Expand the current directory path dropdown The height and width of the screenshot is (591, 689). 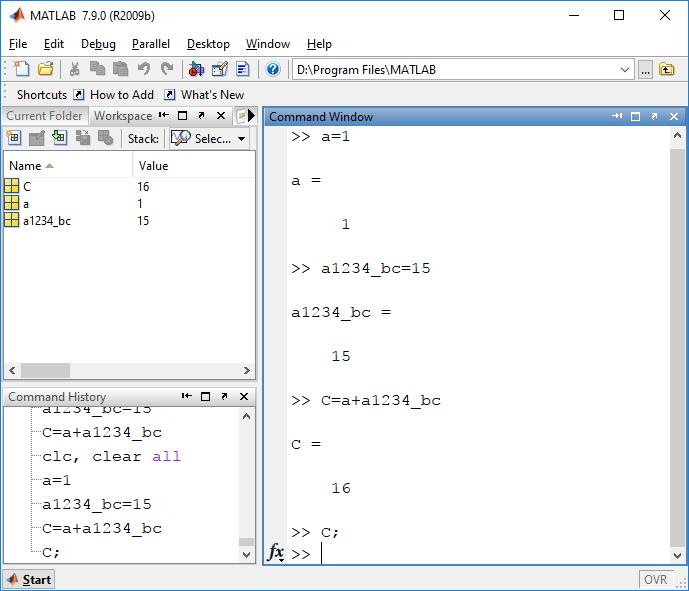(x=624, y=70)
